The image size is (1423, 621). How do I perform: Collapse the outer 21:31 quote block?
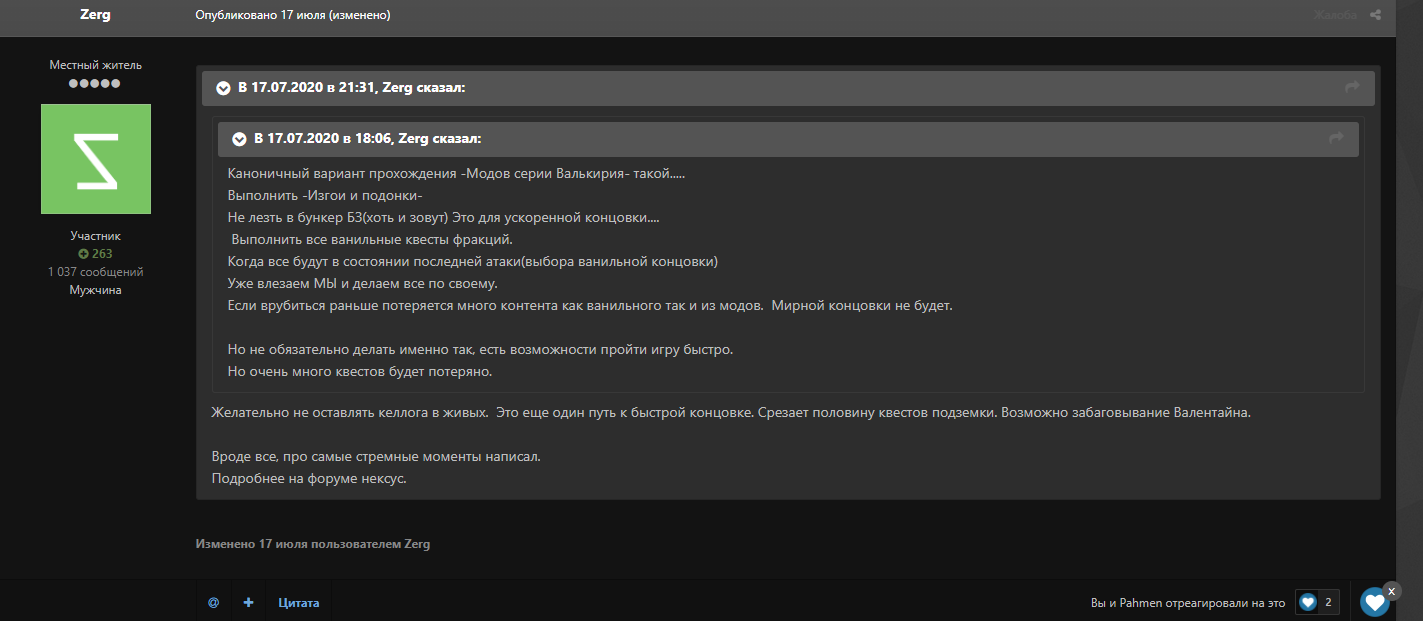pos(223,88)
